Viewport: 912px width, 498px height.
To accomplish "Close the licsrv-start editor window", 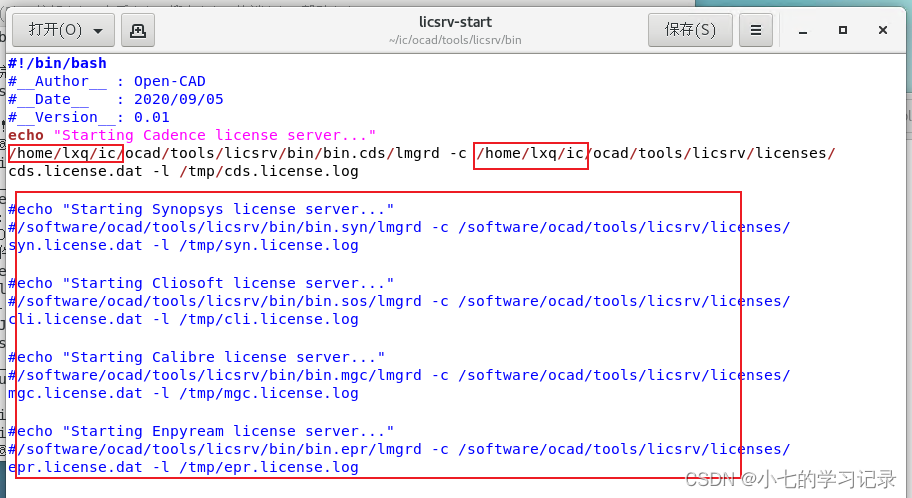I will coord(882,30).
